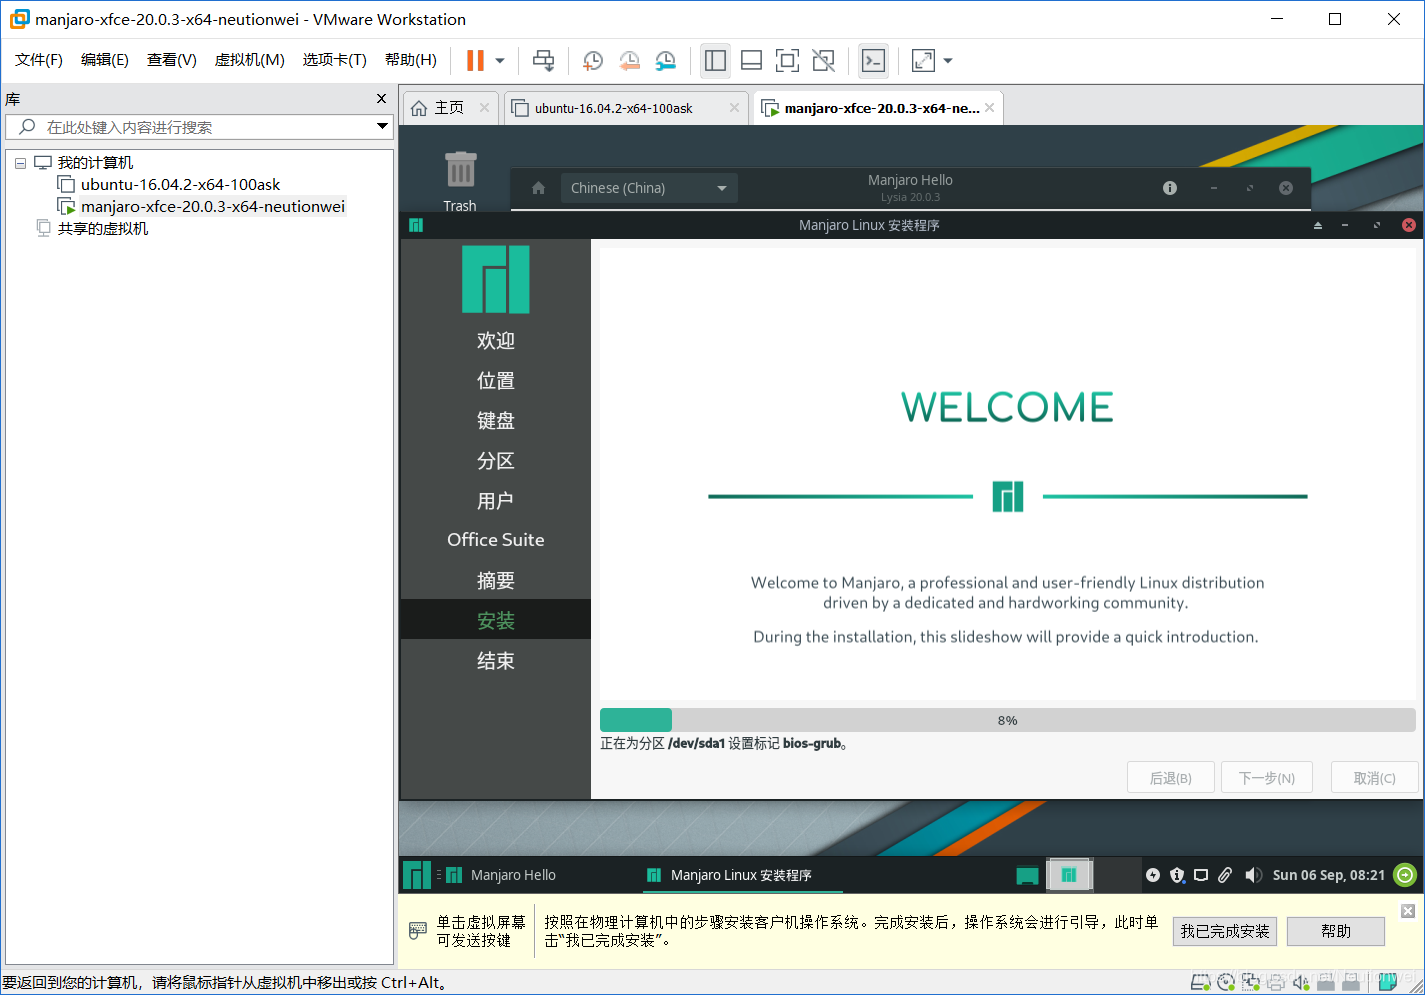Click the home icon in Manjaro Hello
The width and height of the screenshot is (1425, 995).
[538, 188]
